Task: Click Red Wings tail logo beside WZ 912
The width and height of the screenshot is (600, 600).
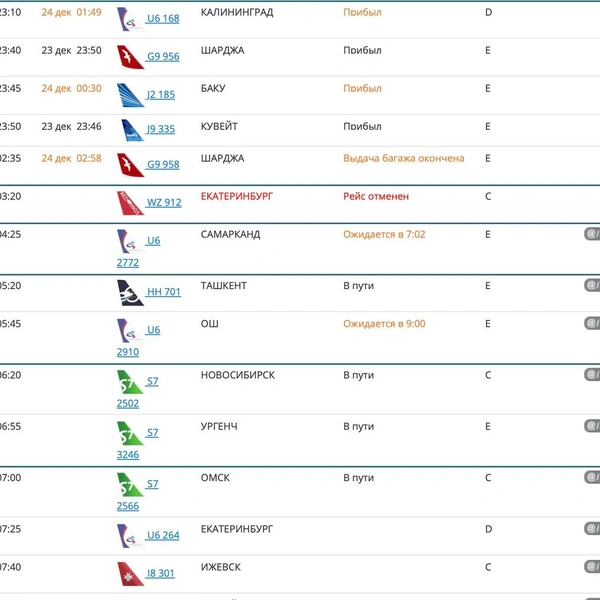Action: pyautogui.click(x=130, y=203)
